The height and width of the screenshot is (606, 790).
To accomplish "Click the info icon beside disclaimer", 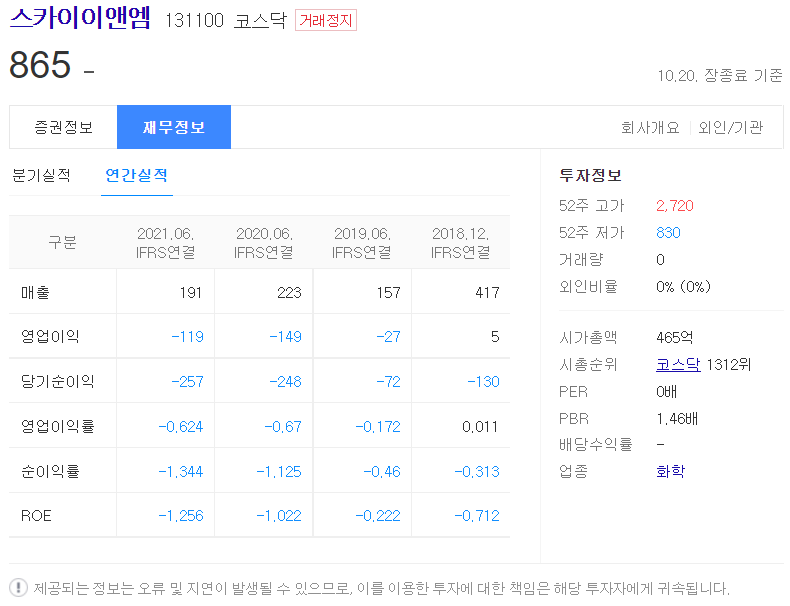I will [19, 587].
